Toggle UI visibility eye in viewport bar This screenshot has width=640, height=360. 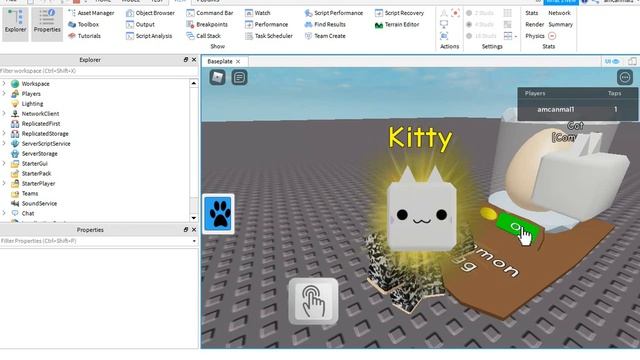coord(612,62)
